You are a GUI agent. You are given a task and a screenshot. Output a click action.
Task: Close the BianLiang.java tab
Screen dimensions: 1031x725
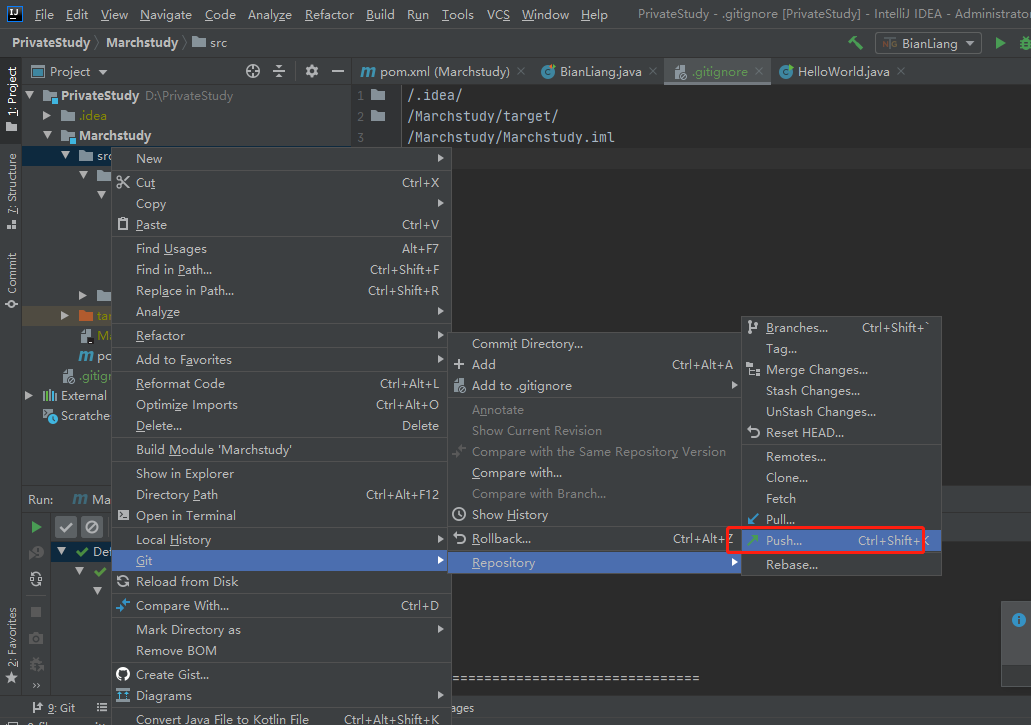coord(652,71)
